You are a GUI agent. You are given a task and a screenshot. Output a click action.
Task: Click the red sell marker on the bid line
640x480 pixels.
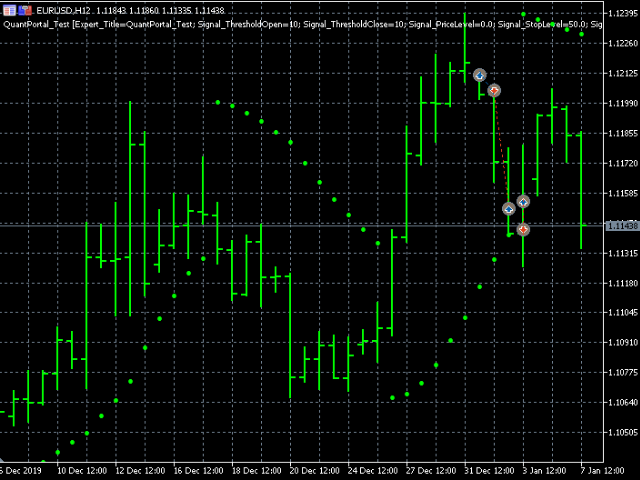[523, 229]
